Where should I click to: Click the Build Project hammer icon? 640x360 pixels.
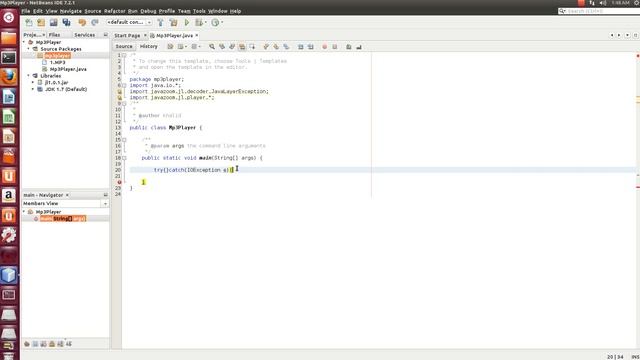tap(160, 22)
